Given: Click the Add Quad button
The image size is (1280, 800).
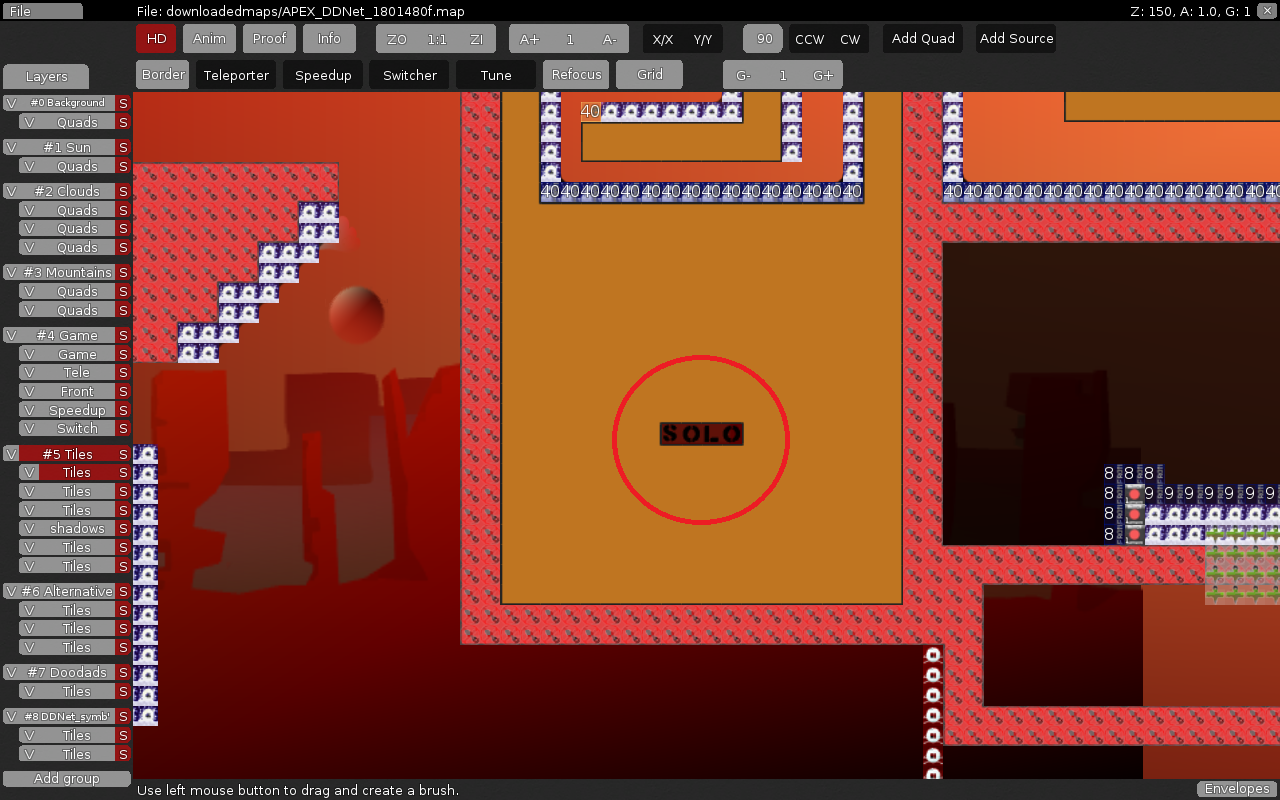Looking at the screenshot, I should pyautogui.click(x=922, y=38).
